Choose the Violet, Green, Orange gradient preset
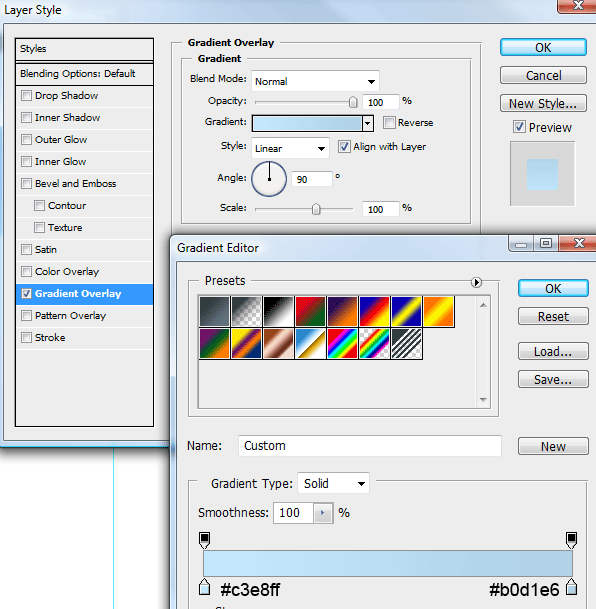The height and width of the screenshot is (609, 596). click(214, 344)
